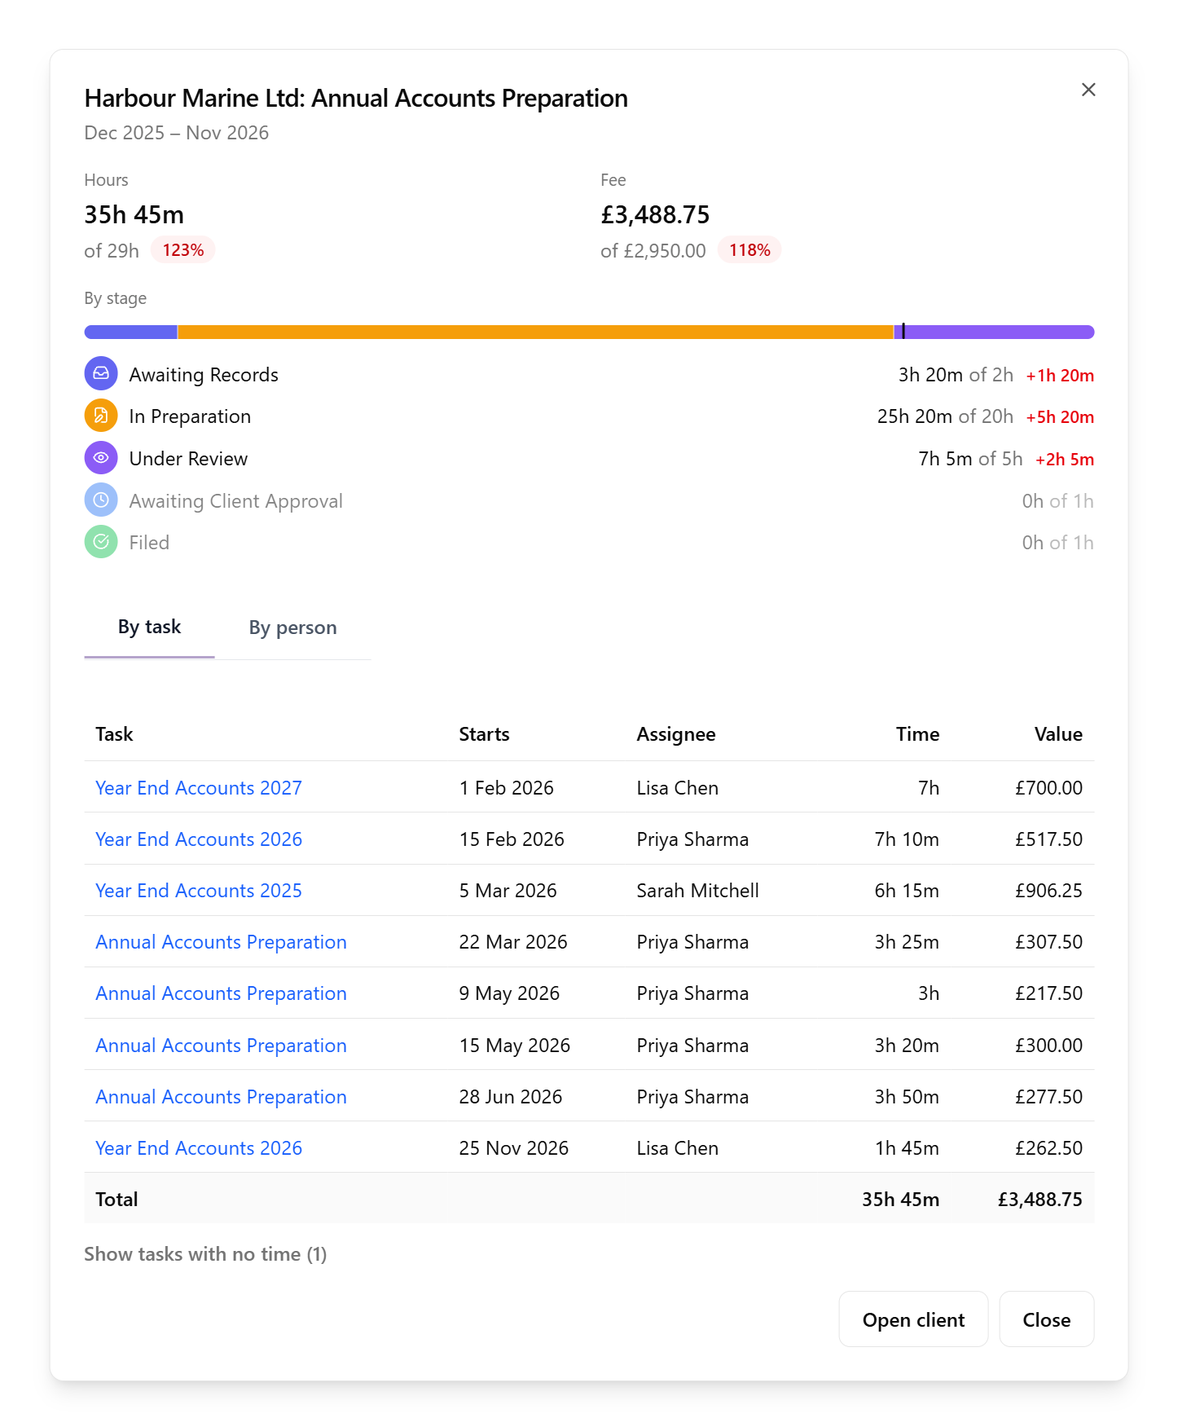Click the 7h 10m time cell

(907, 839)
